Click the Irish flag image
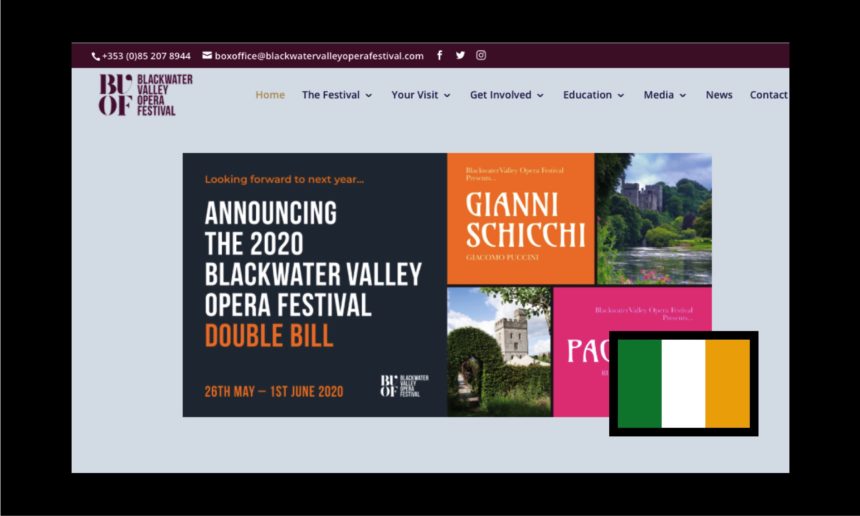The width and height of the screenshot is (860, 516). (683, 383)
